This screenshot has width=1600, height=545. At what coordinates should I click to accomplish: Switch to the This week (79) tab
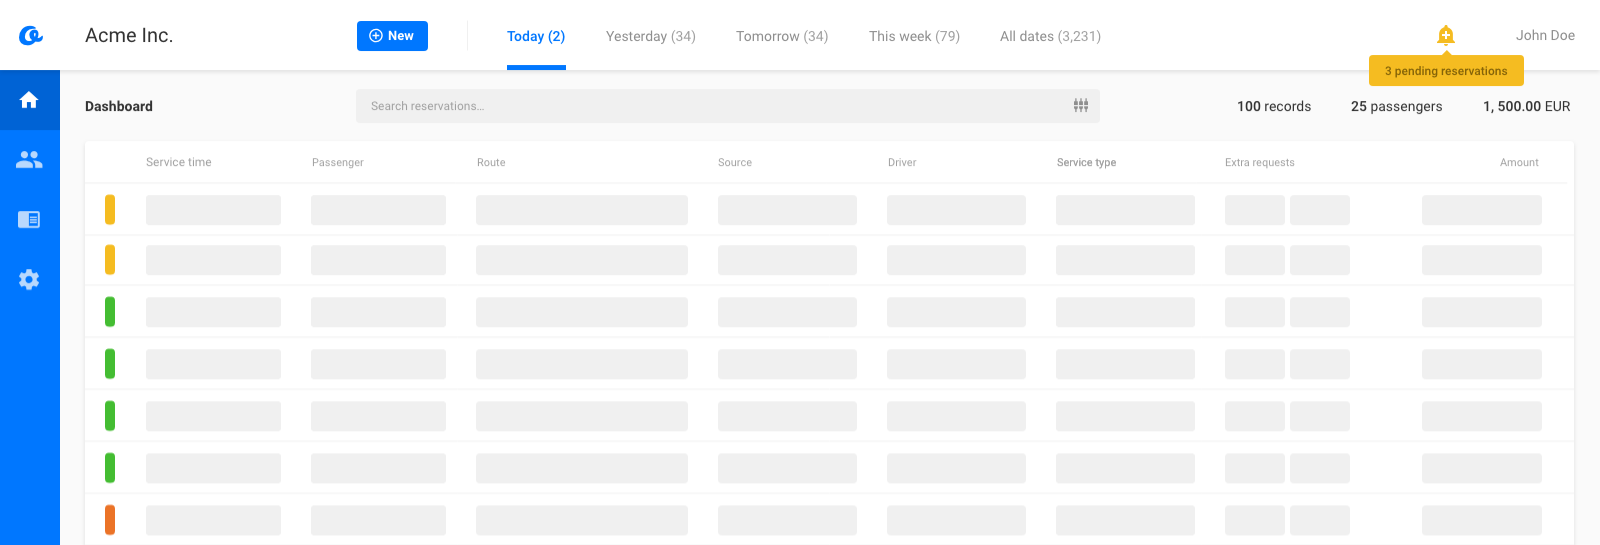[x=914, y=36]
